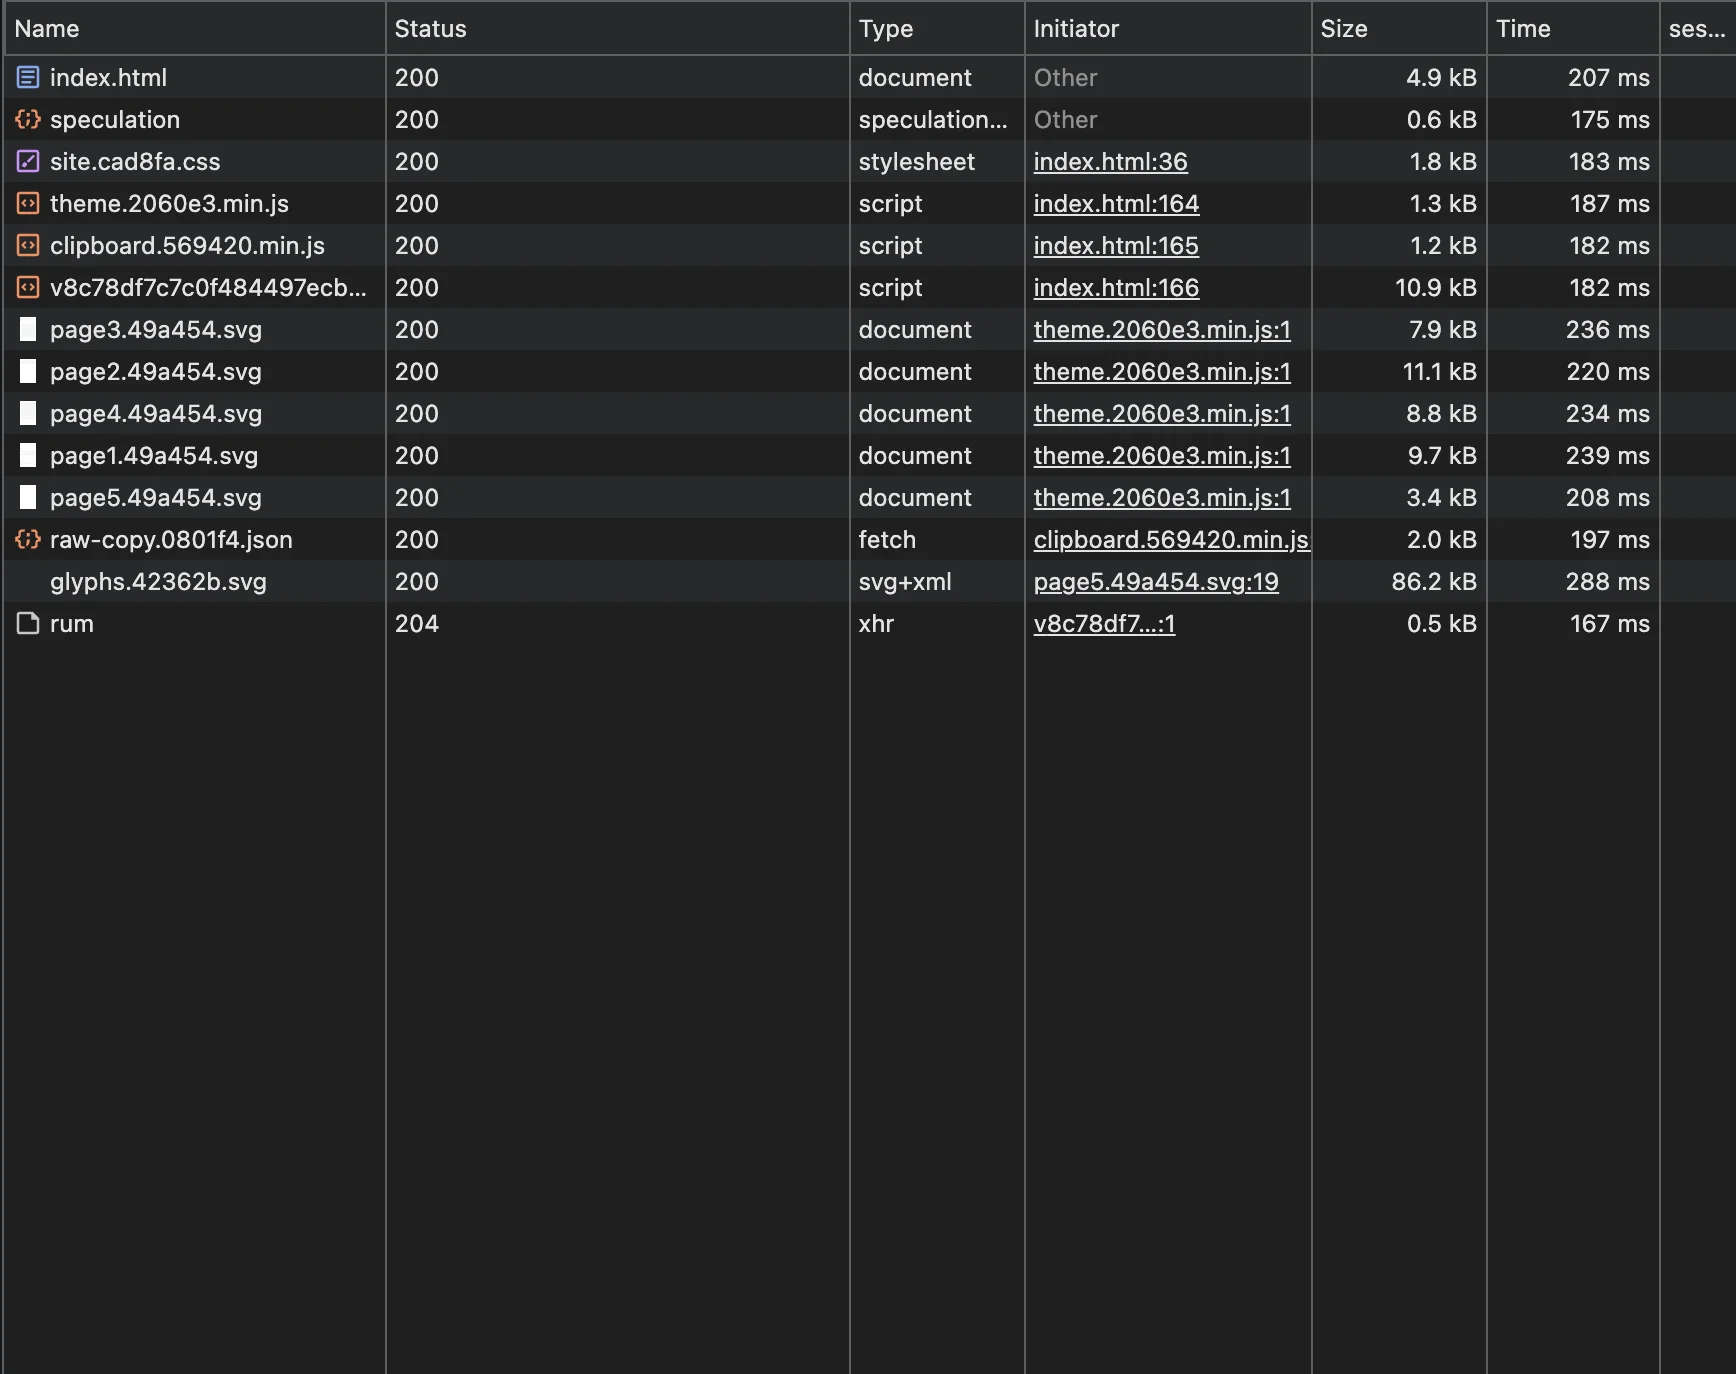Click the 11.1 kB size value
The height and width of the screenshot is (1374, 1736).
1440,371
